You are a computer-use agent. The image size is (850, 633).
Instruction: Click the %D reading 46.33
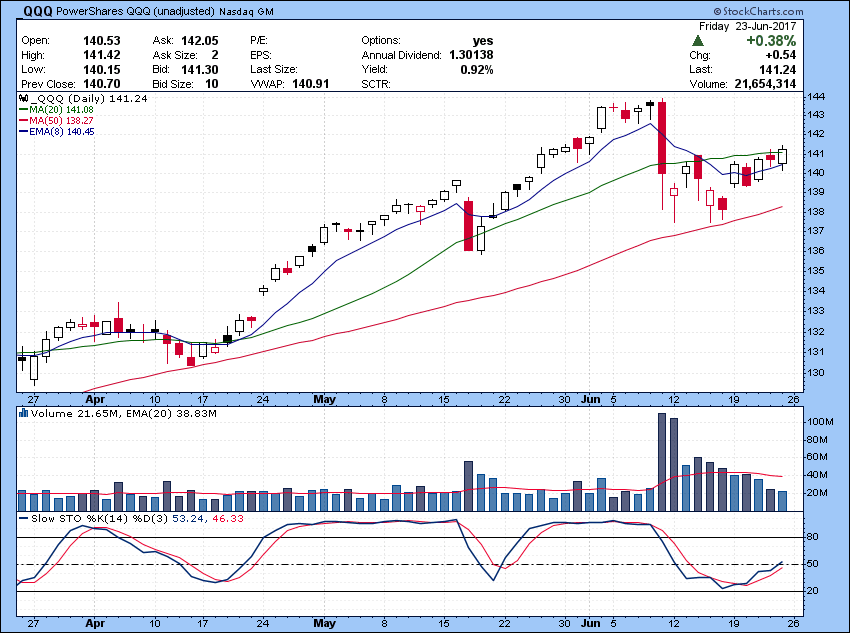[x=228, y=519]
